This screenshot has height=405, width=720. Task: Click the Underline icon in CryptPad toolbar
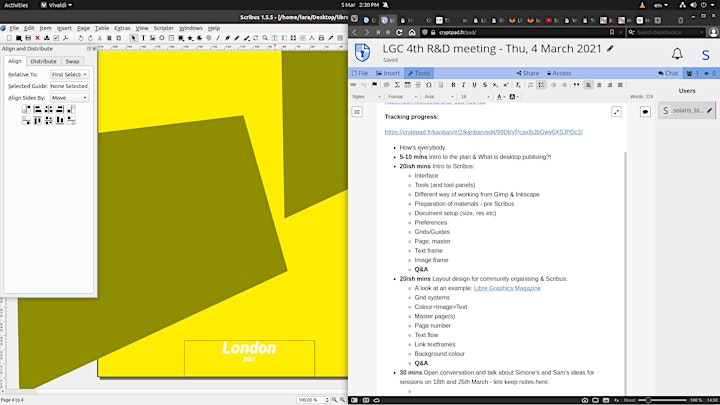click(474, 85)
